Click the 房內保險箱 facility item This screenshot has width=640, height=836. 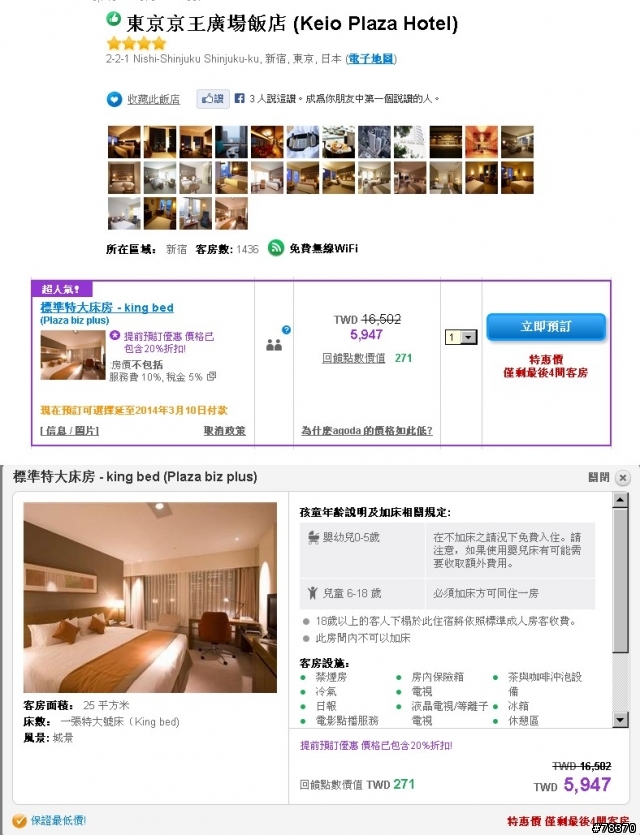pos(437,677)
